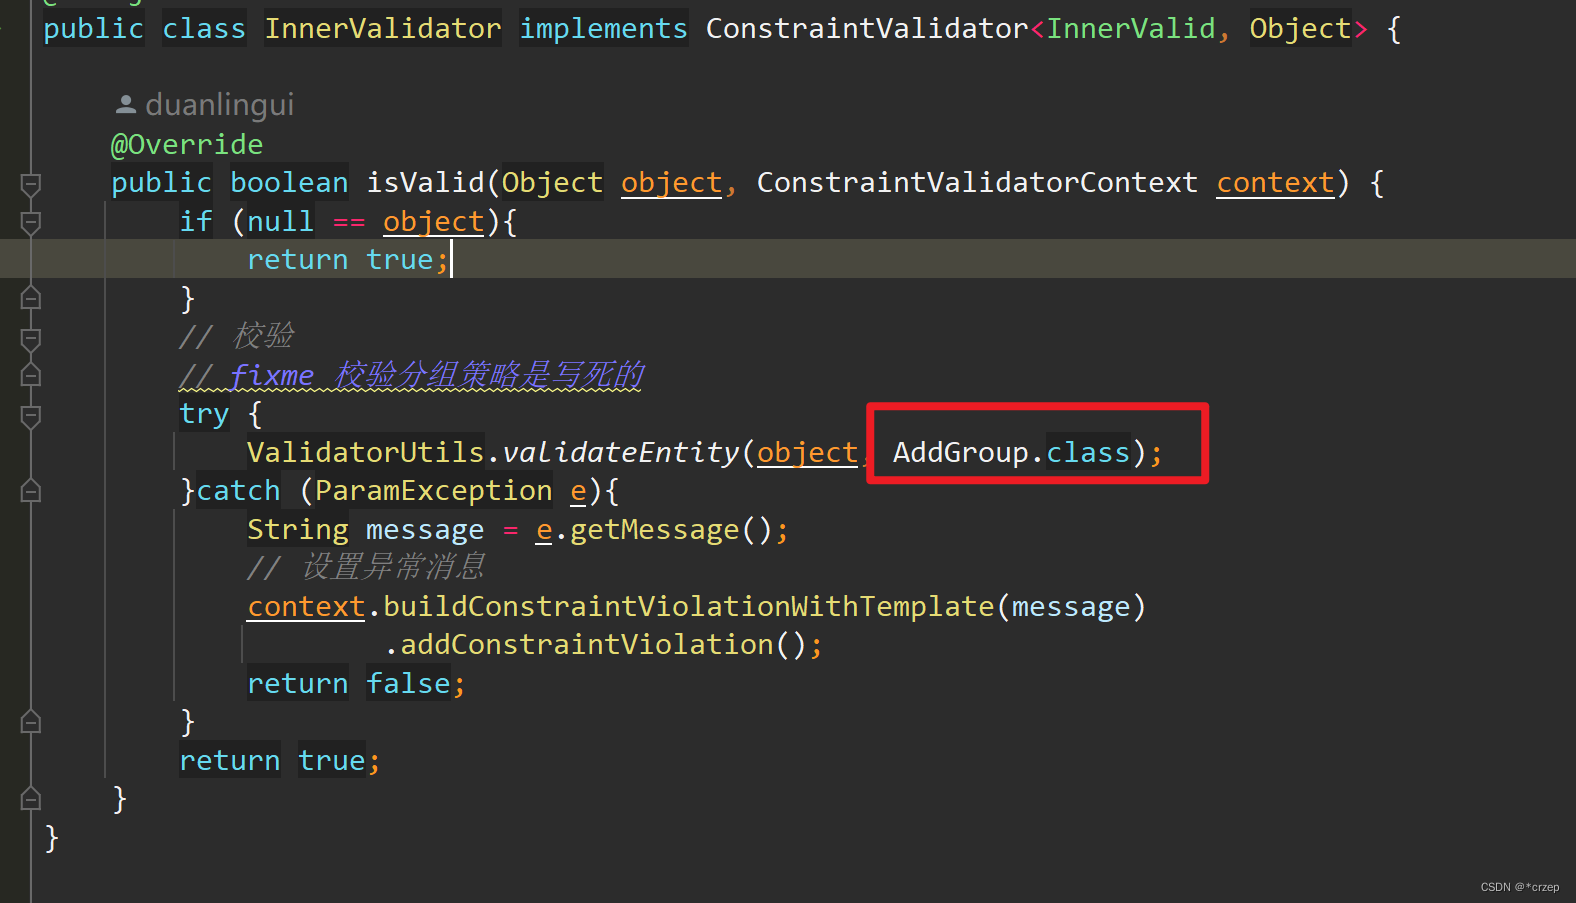The width and height of the screenshot is (1576, 903).
Task: Click the InnerValid type parameter
Action: [x=1131, y=29]
